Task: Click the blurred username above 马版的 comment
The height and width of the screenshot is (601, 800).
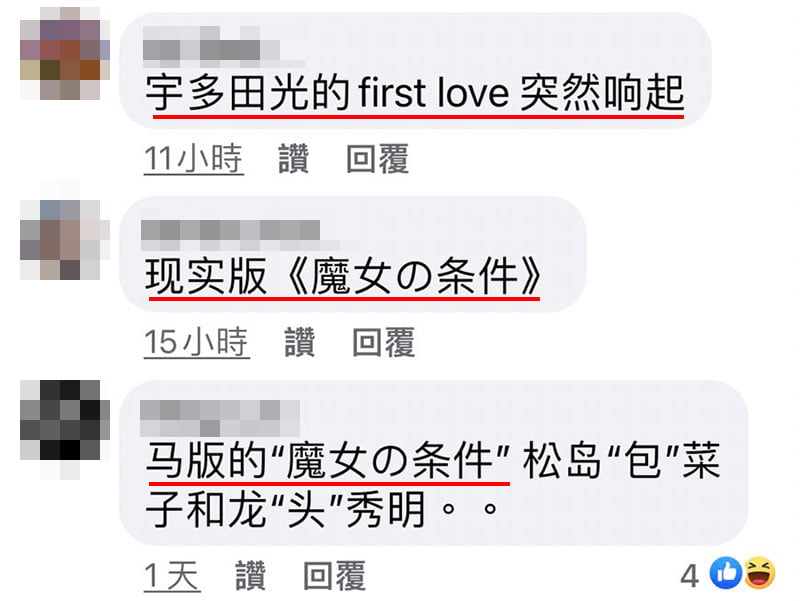Action: 222,413
